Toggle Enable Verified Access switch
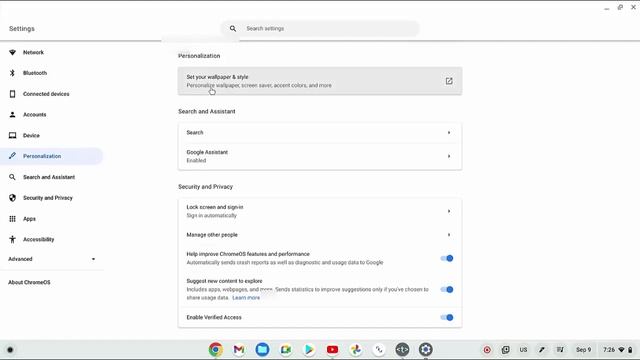This screenshot has height=360, width=640. (x=447, y=317)
